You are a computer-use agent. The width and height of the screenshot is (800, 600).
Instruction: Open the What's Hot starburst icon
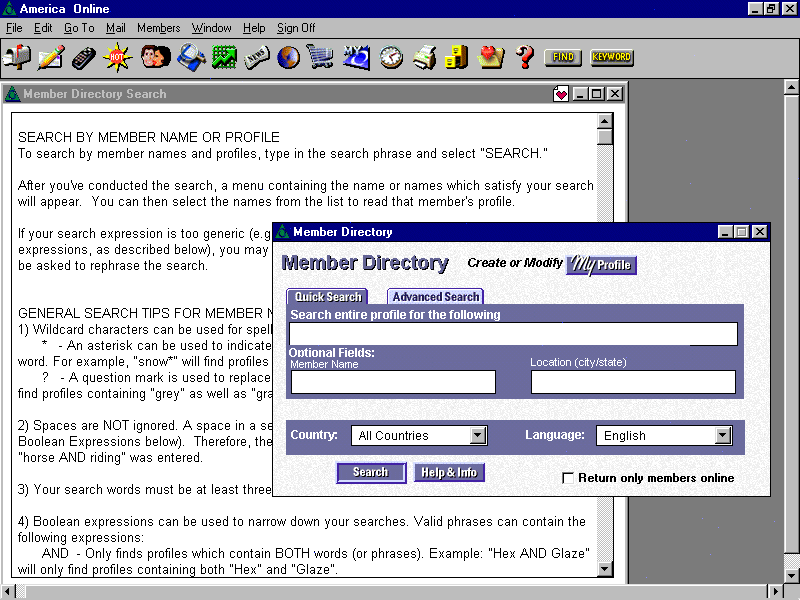(119, 57)
